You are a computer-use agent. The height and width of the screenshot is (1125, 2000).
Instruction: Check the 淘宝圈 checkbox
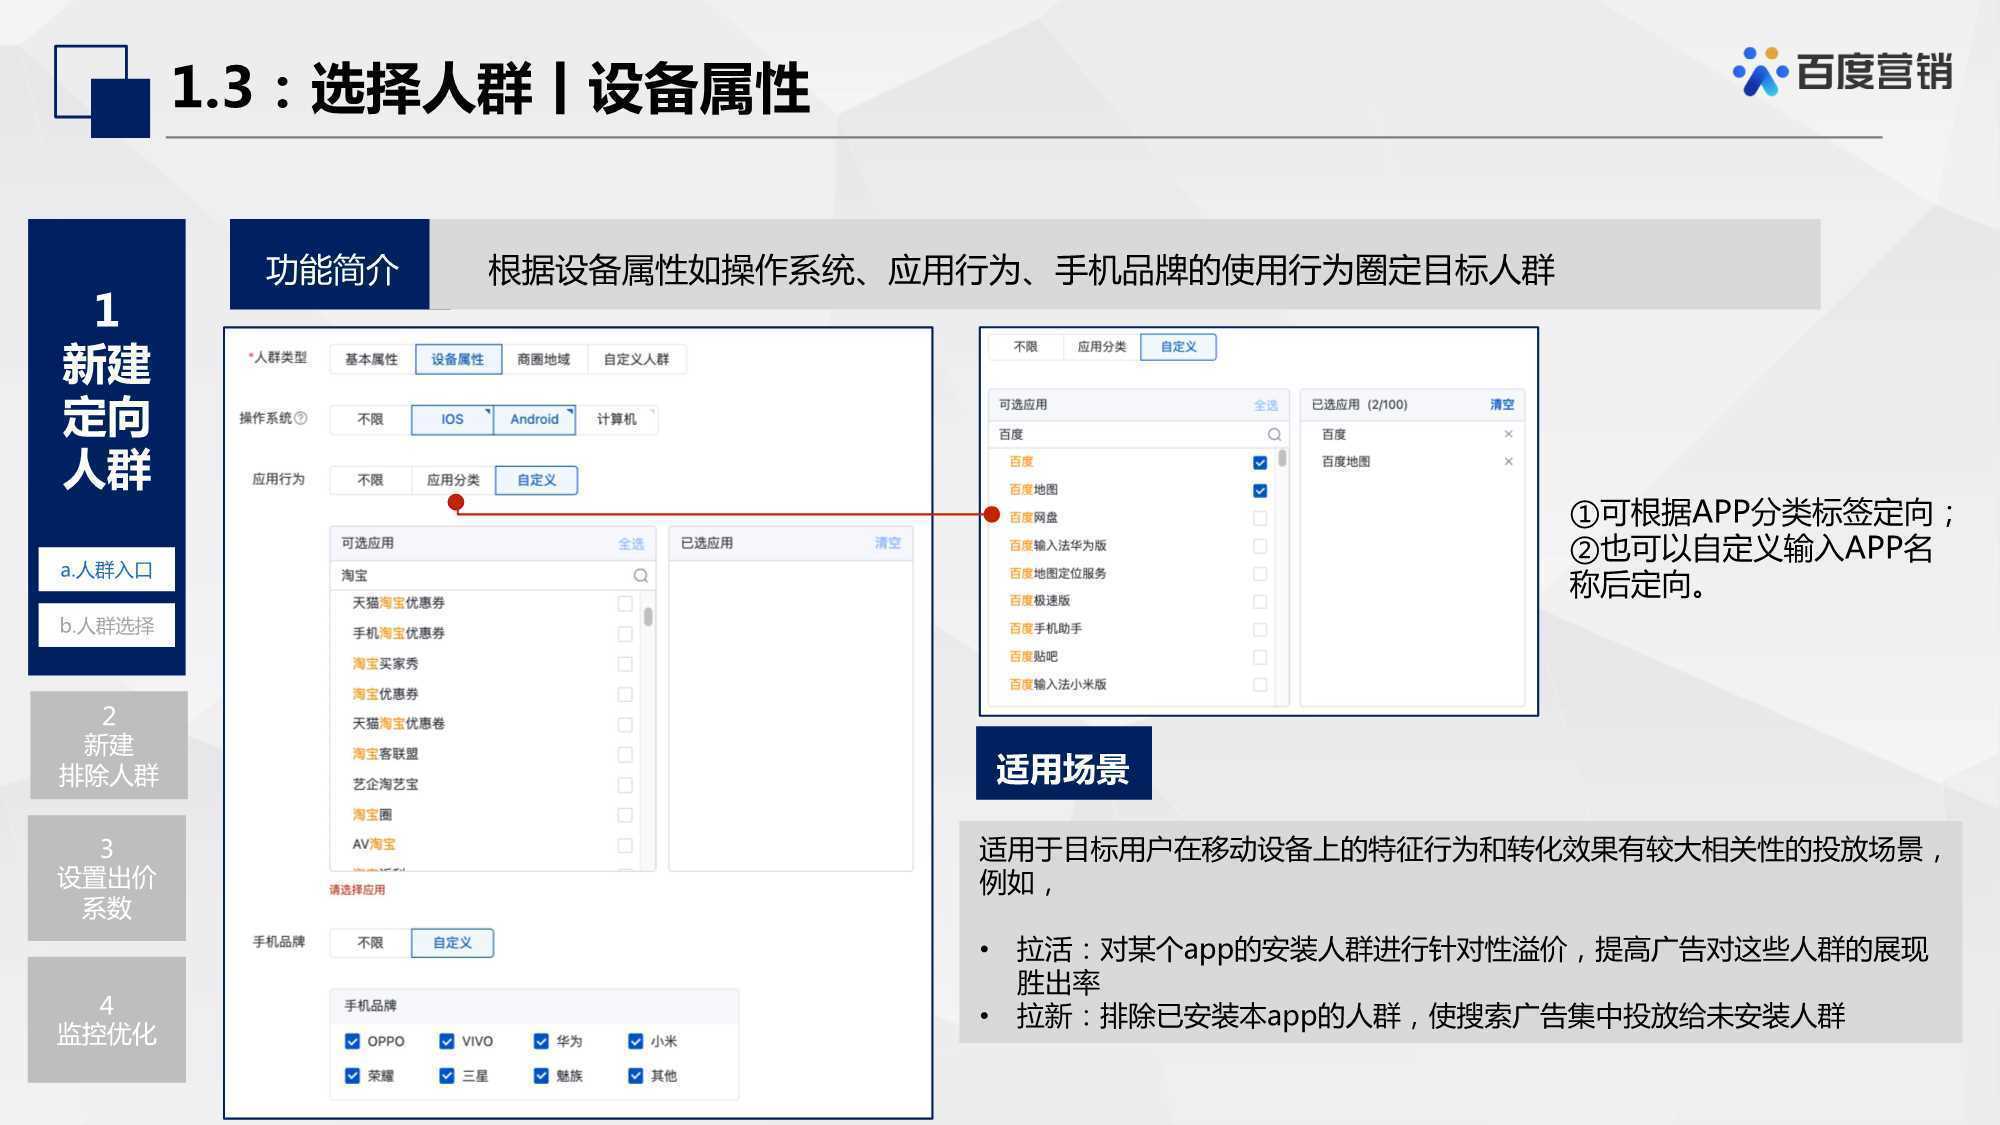[x=625, y=815]
